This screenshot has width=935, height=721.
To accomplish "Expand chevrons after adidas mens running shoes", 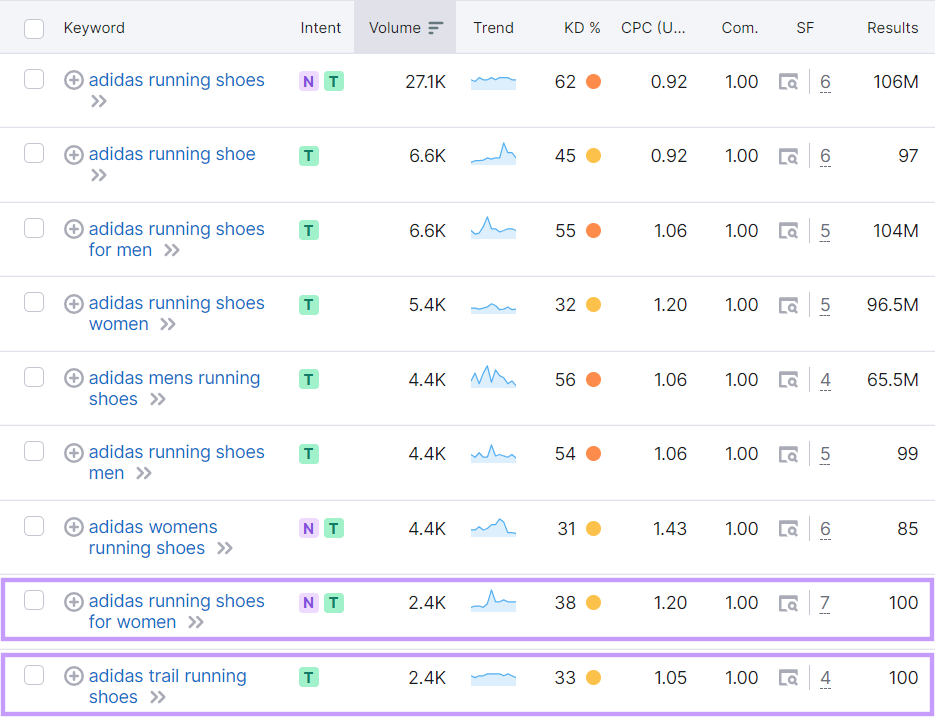I will pos(157,400).
